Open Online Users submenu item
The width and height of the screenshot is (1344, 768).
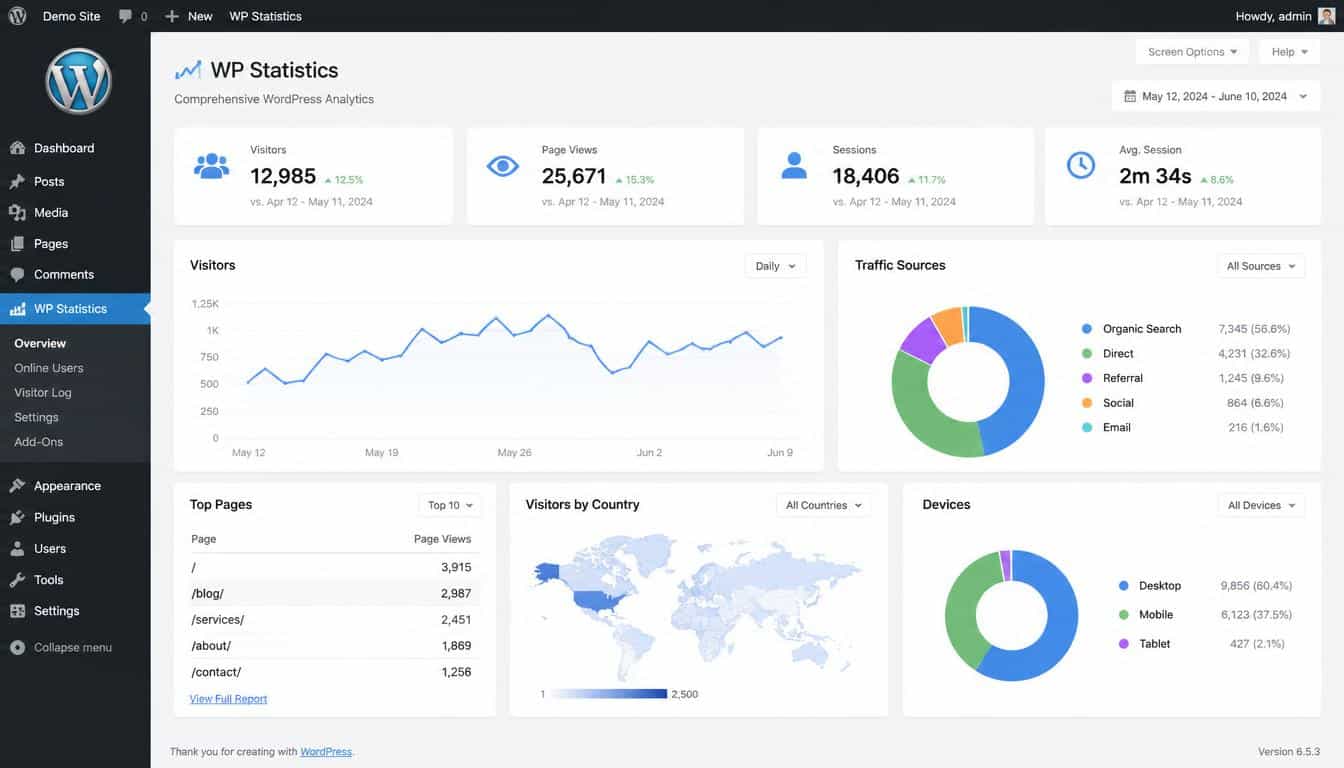tap(49, 368)
